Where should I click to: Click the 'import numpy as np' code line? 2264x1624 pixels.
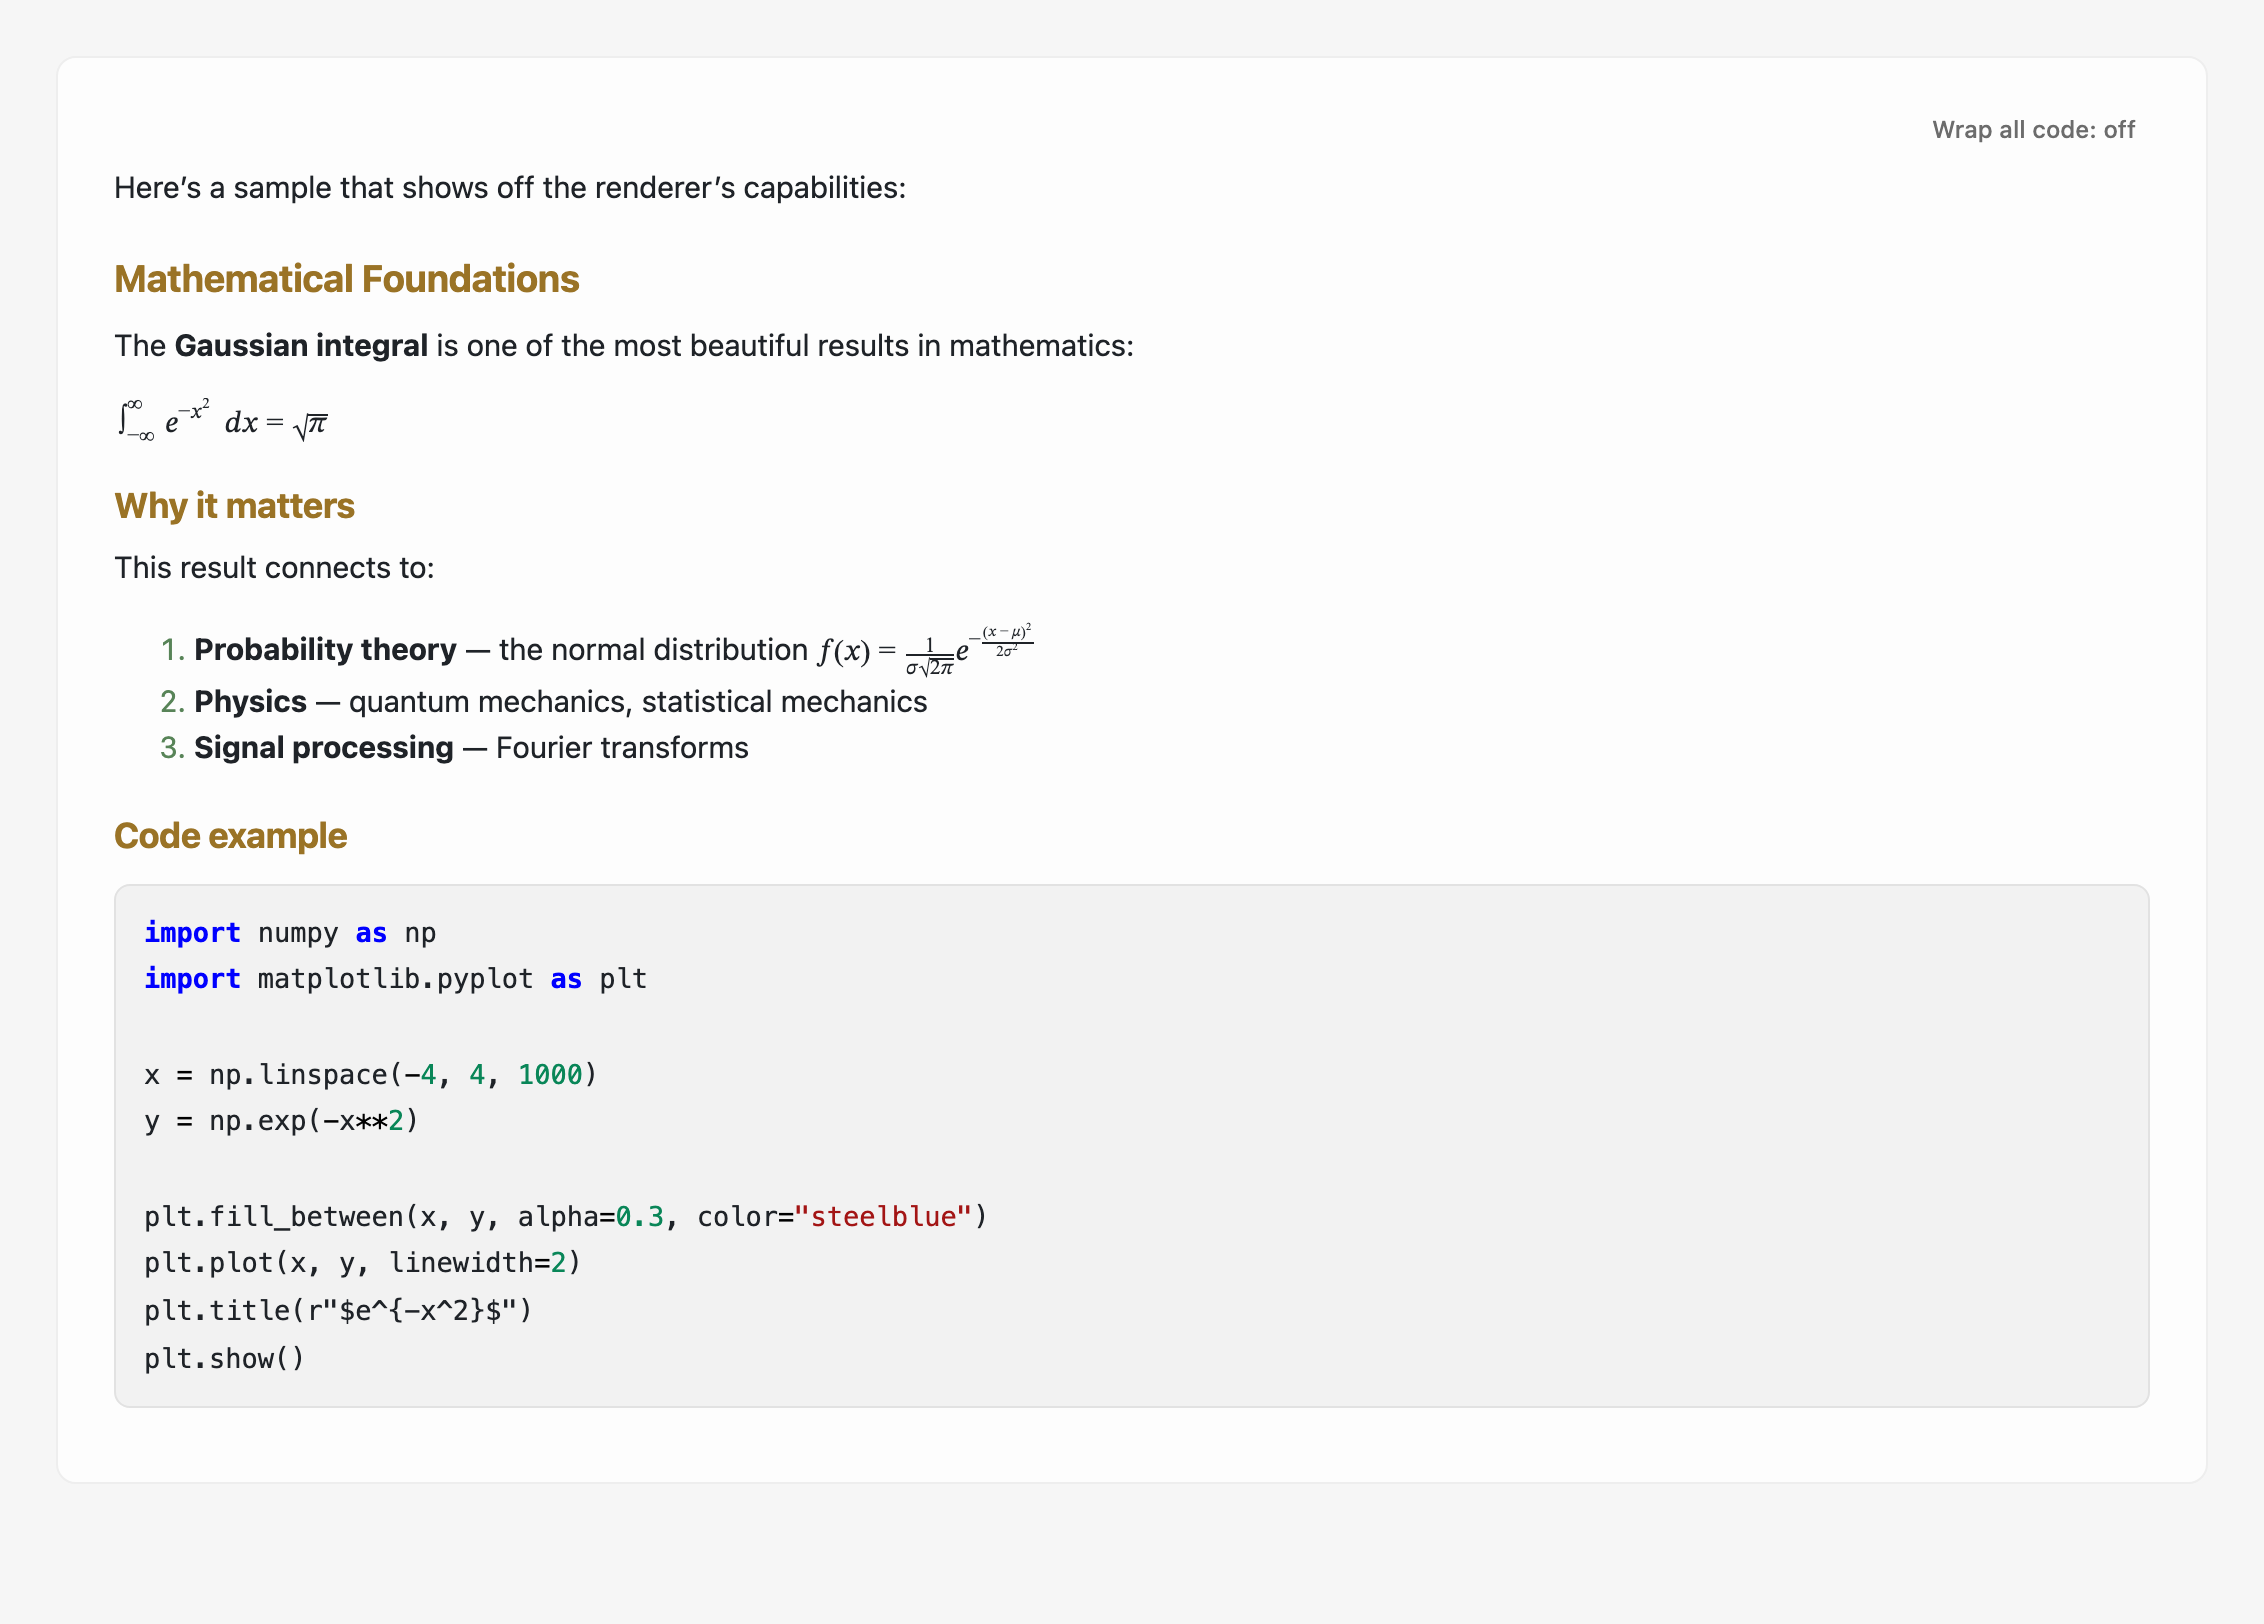pos(290,933)
